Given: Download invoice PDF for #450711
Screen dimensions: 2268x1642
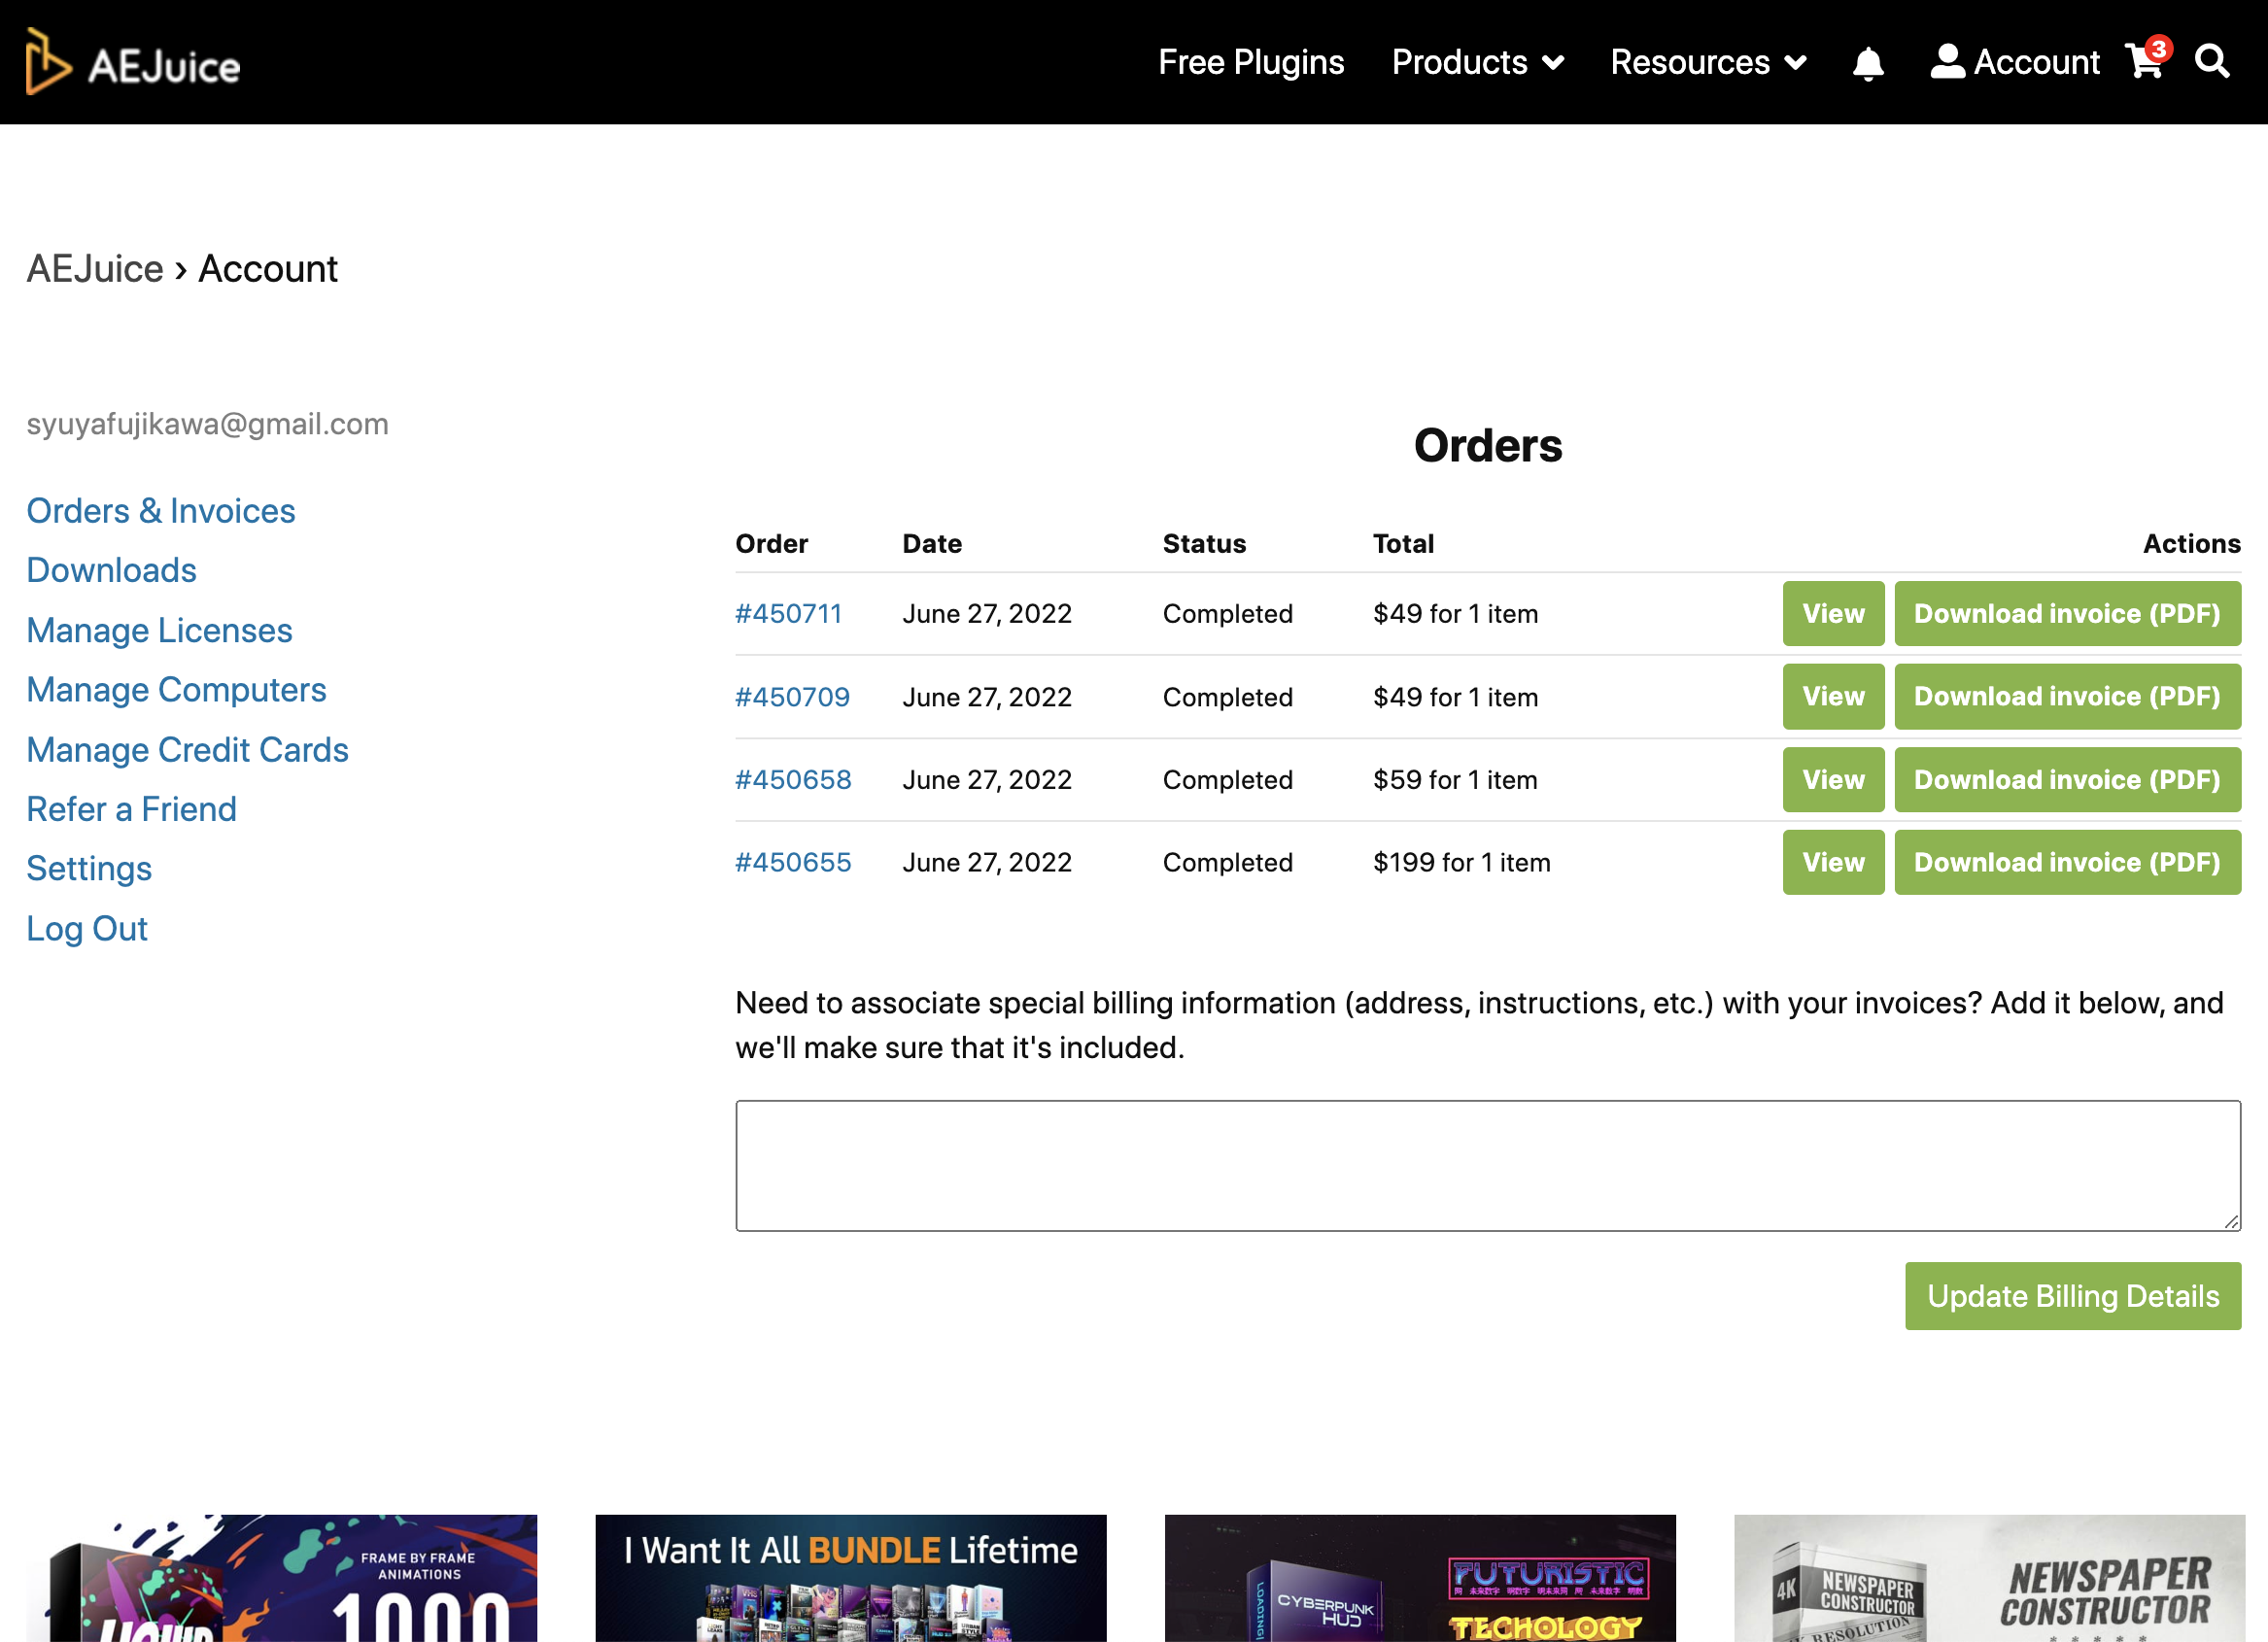Looking at the screenshot, I should 2067,613.
